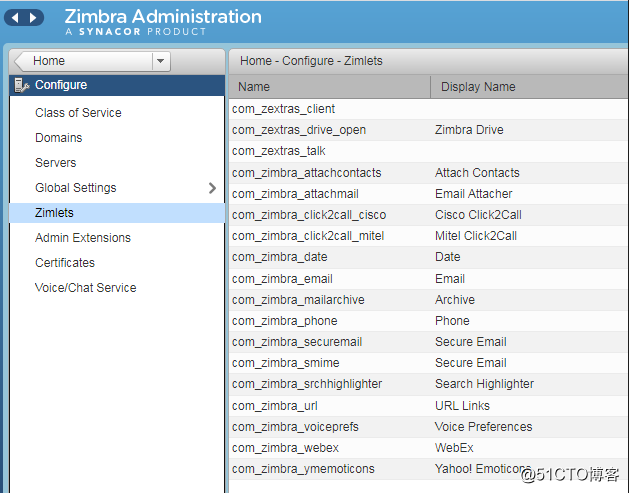
Task: Select the com_zimbra_email zimlet
Action: click(282, 279)
